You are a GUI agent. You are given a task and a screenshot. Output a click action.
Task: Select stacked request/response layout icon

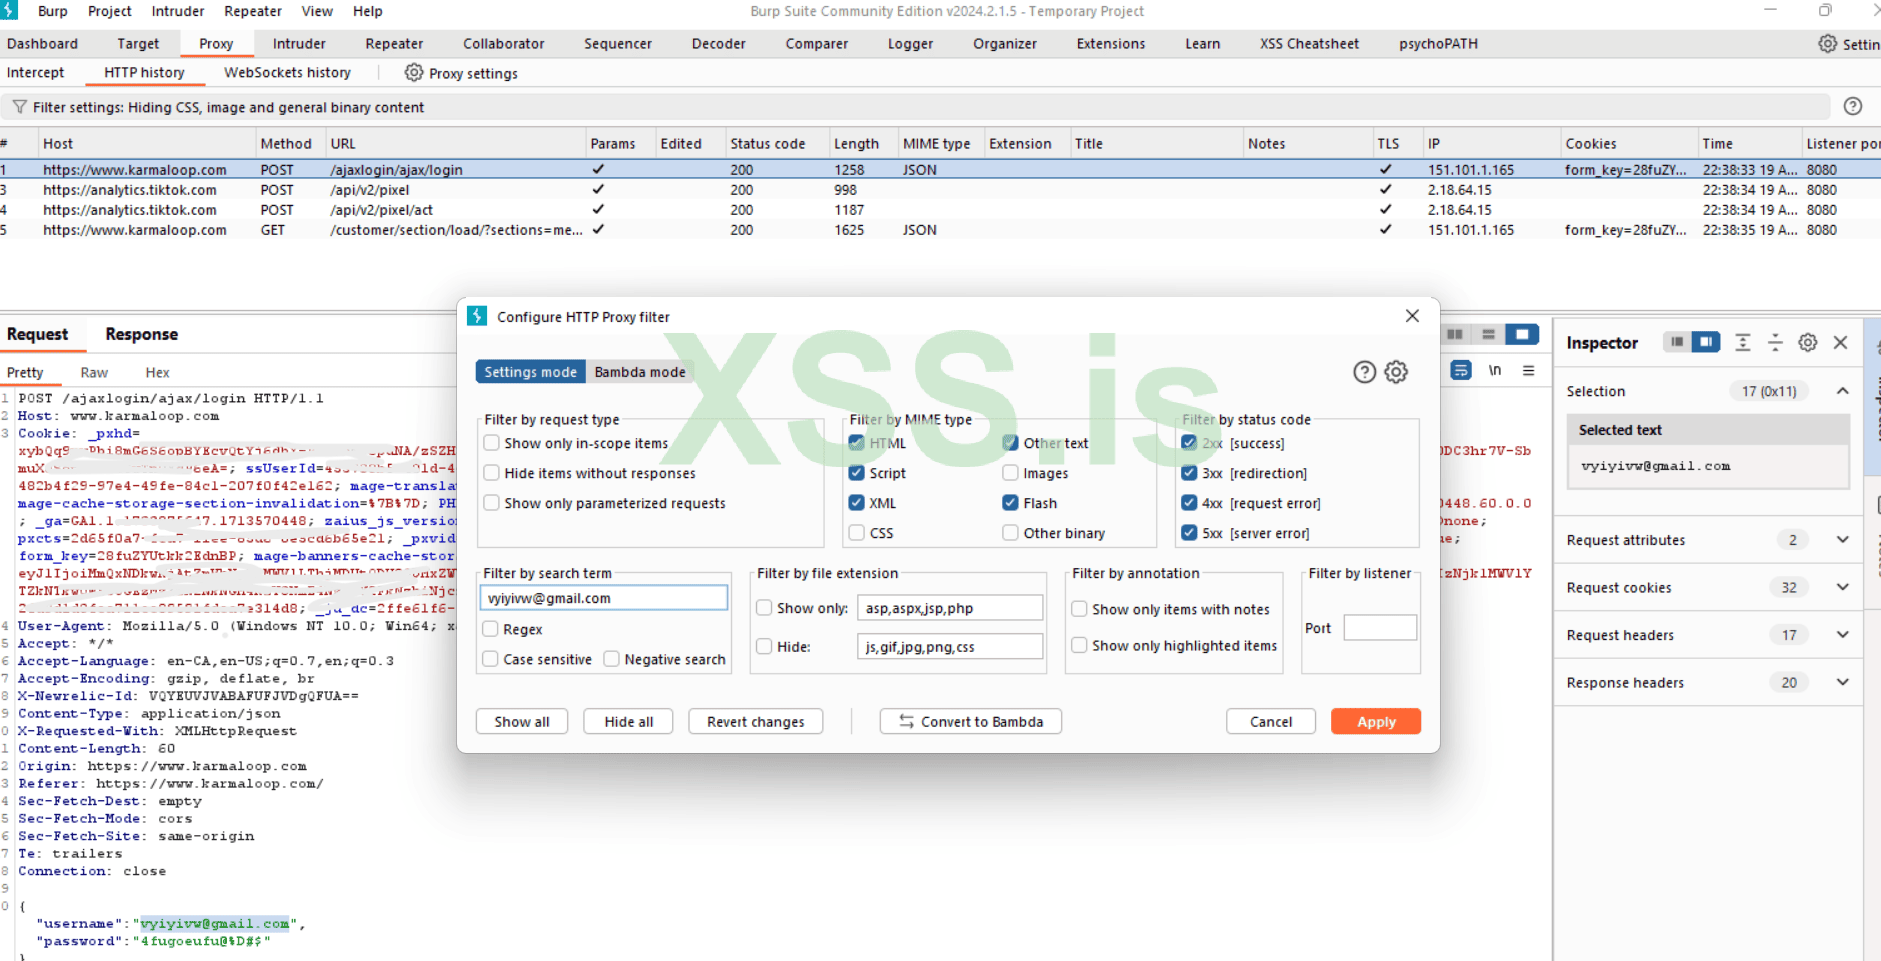pyautogui.click(x=1488, y=334)
